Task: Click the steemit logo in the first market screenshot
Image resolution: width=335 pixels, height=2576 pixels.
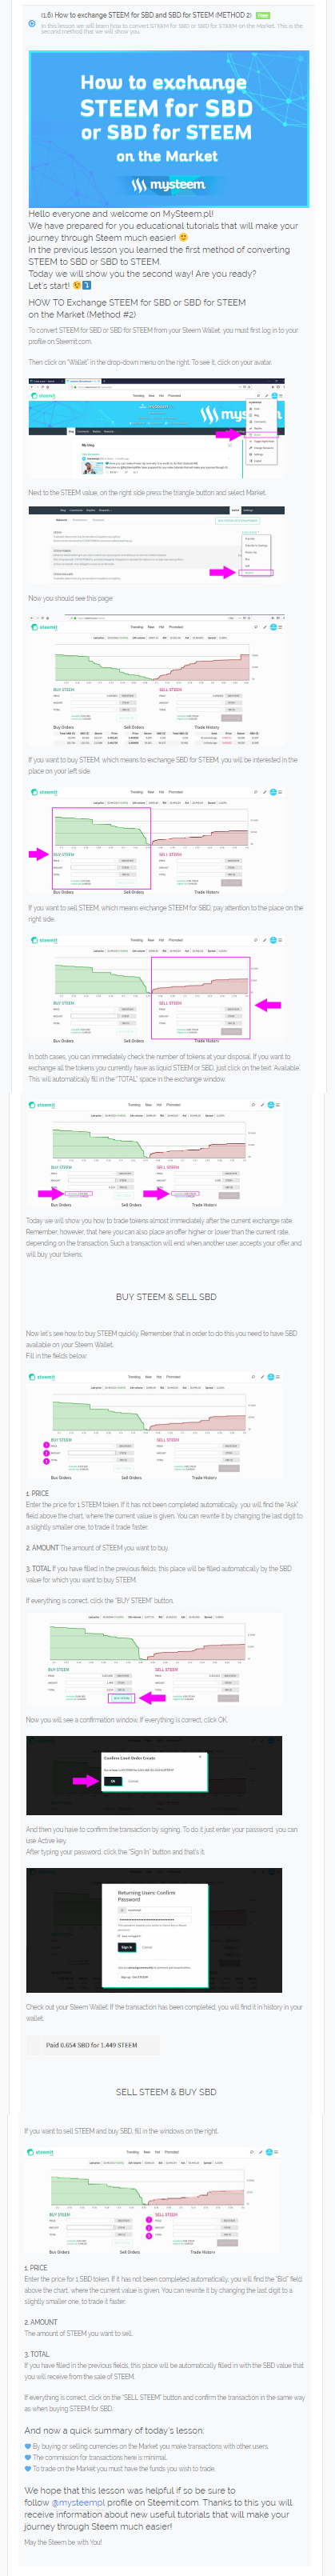Action: coord(45,627)
